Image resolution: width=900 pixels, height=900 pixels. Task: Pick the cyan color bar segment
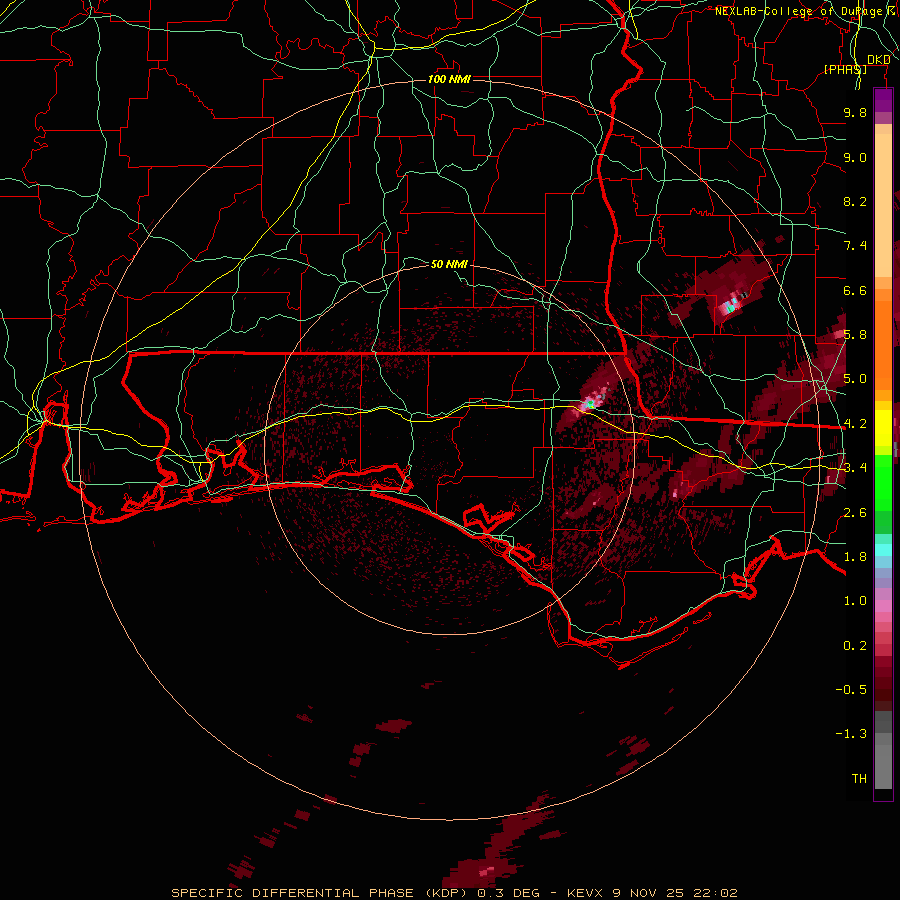pos(883,550)
